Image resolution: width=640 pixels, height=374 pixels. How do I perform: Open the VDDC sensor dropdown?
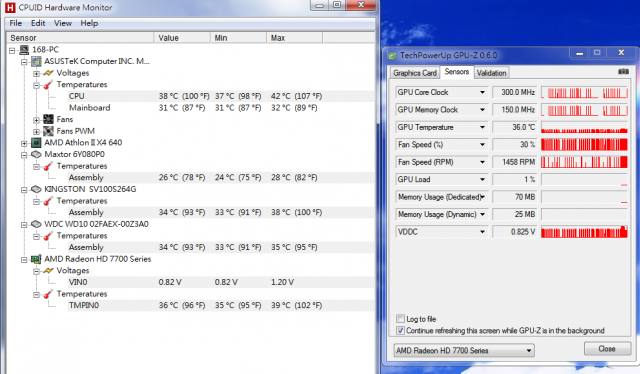[x=482, y=232]
